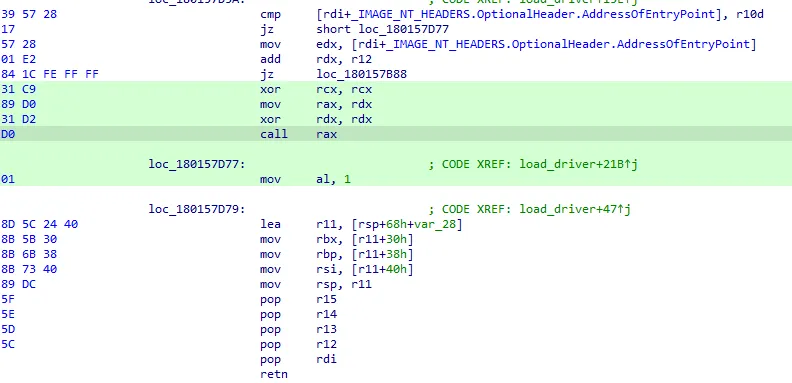Open the load_driver+21B code cross-reference
Viewport: 792px width, 383px height.
tap(578, 164)
